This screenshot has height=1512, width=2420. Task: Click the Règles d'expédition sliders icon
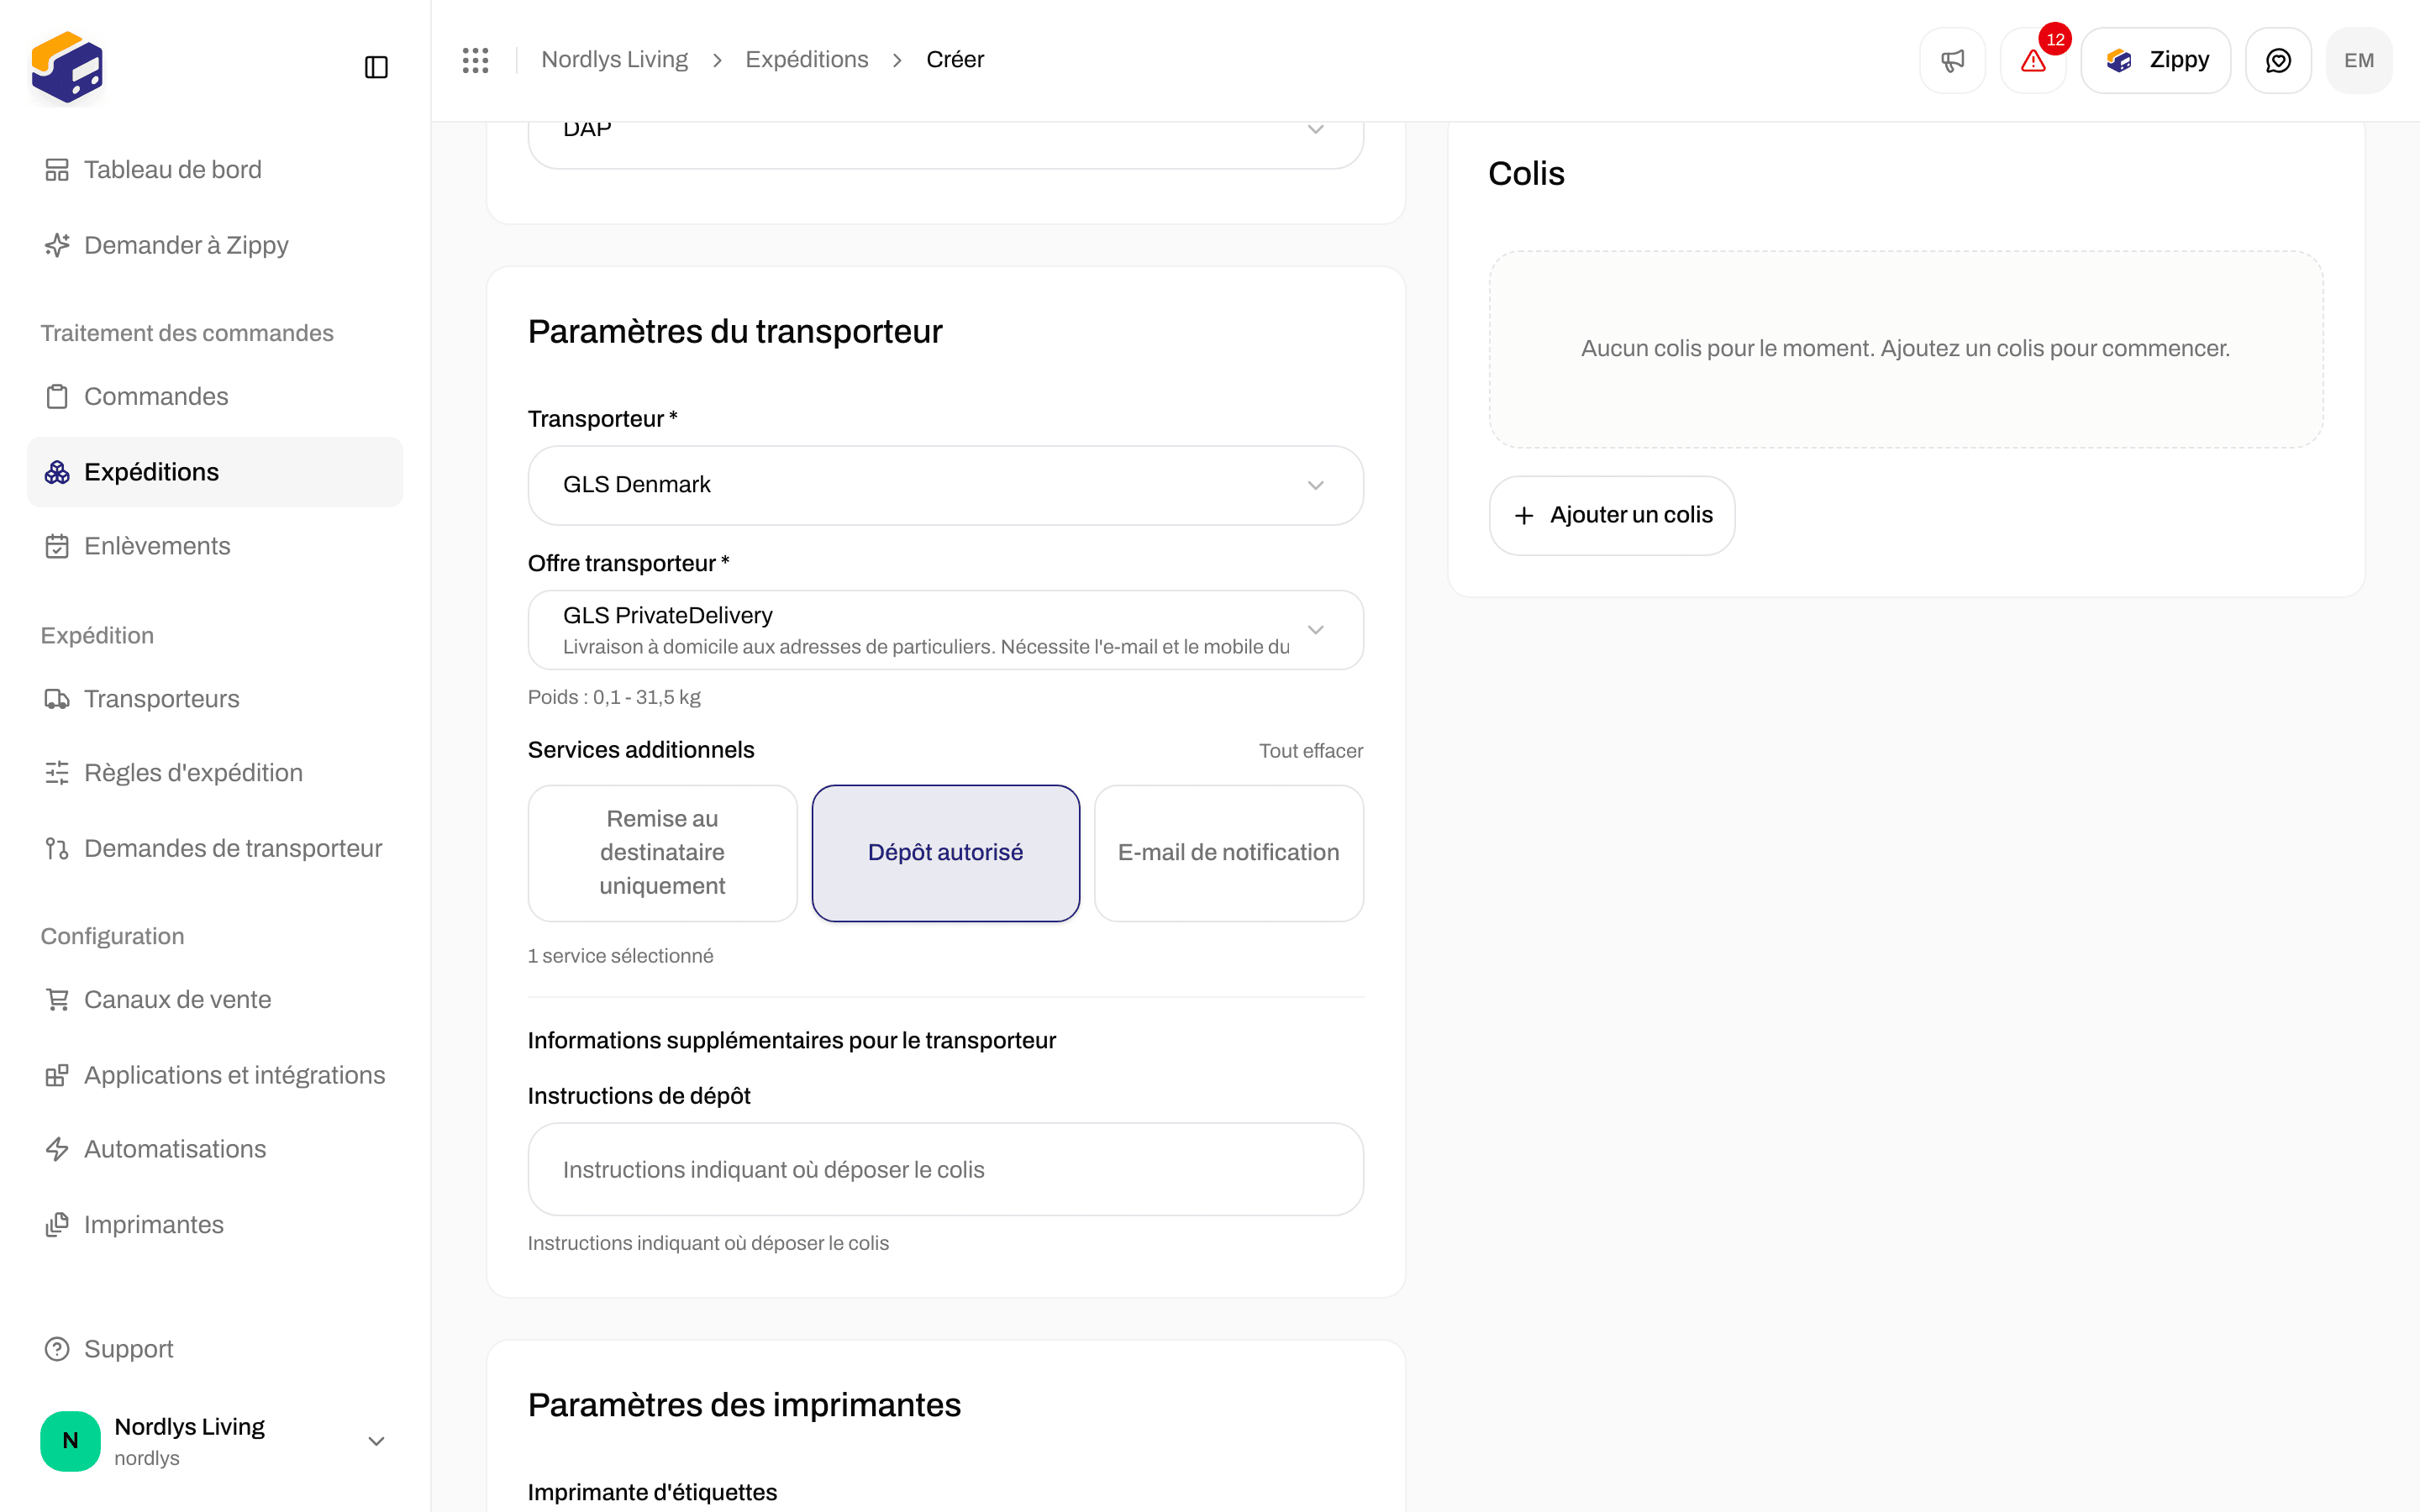[x=57, y=773]
